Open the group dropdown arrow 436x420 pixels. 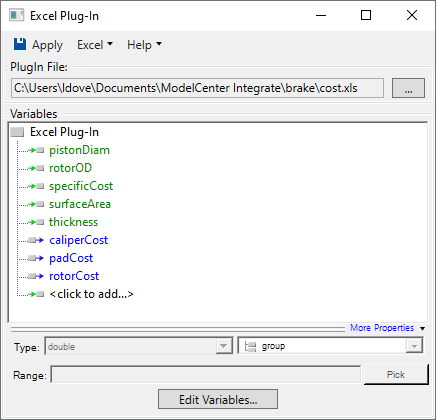click(x=414, y=346)
